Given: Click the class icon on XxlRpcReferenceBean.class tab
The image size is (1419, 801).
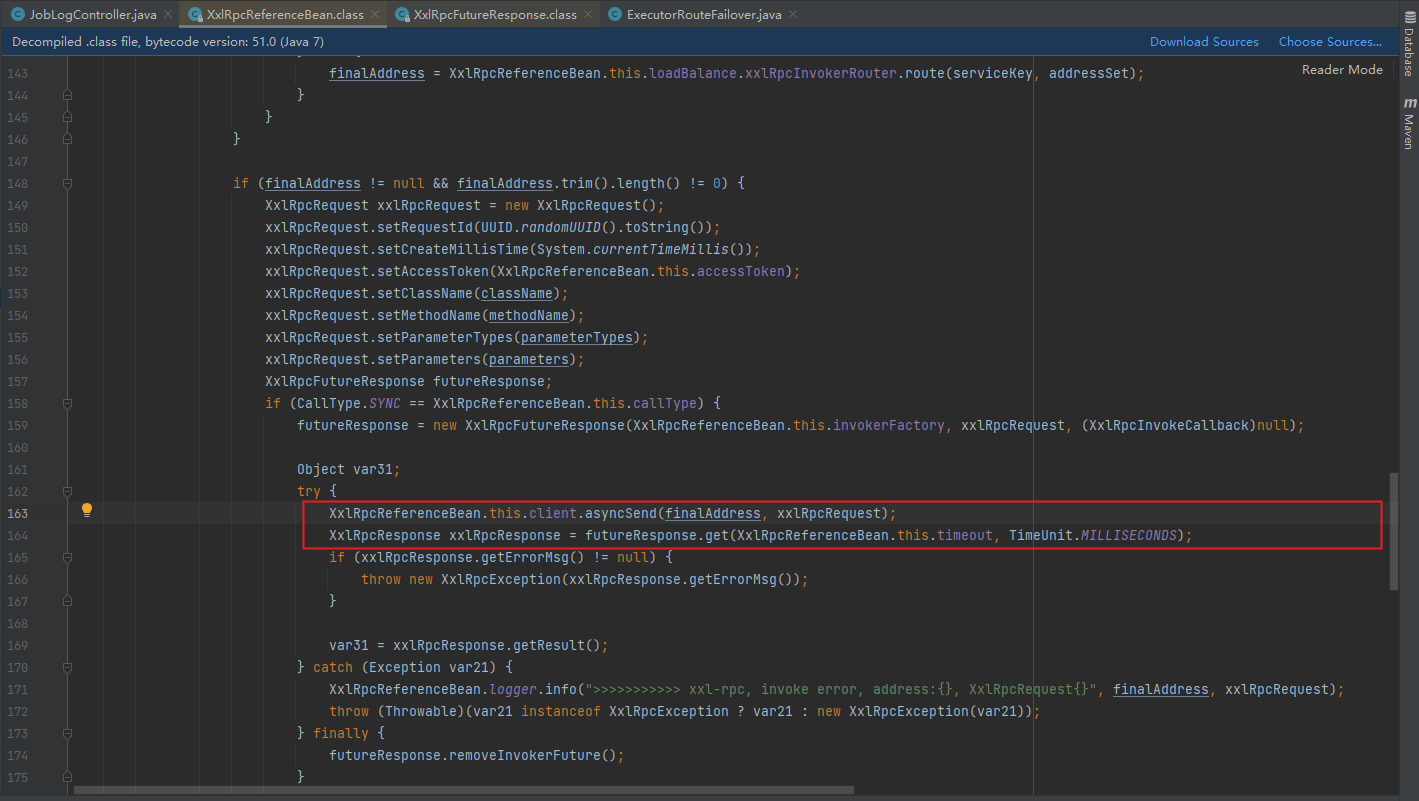Looking at the screenshot, I should click(x=194, y=15).
